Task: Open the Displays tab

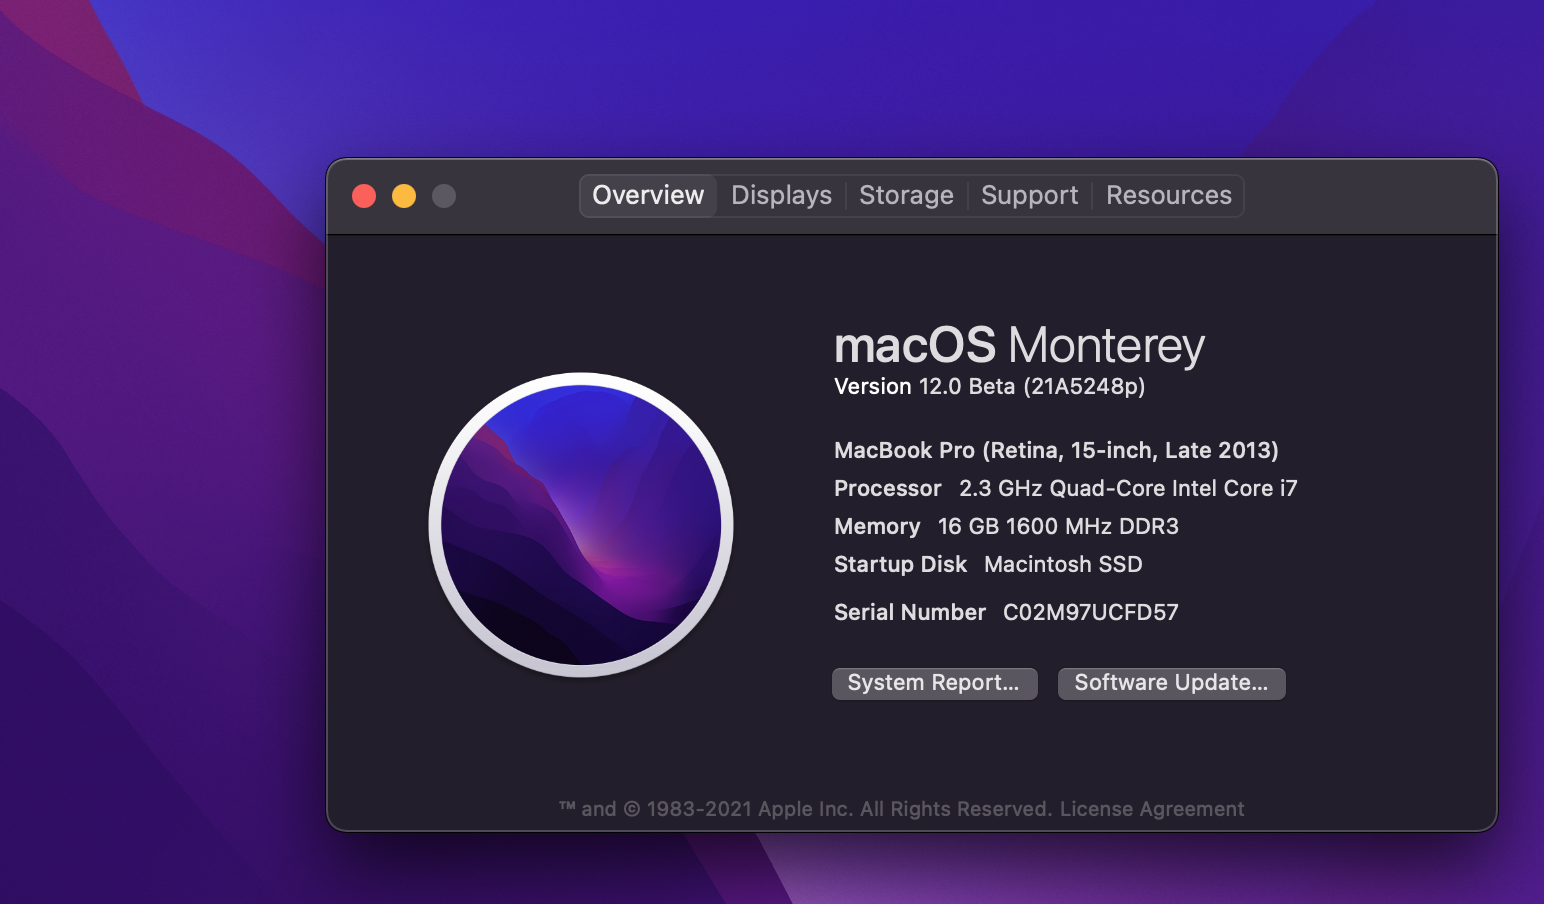Action: click(781, 195)
